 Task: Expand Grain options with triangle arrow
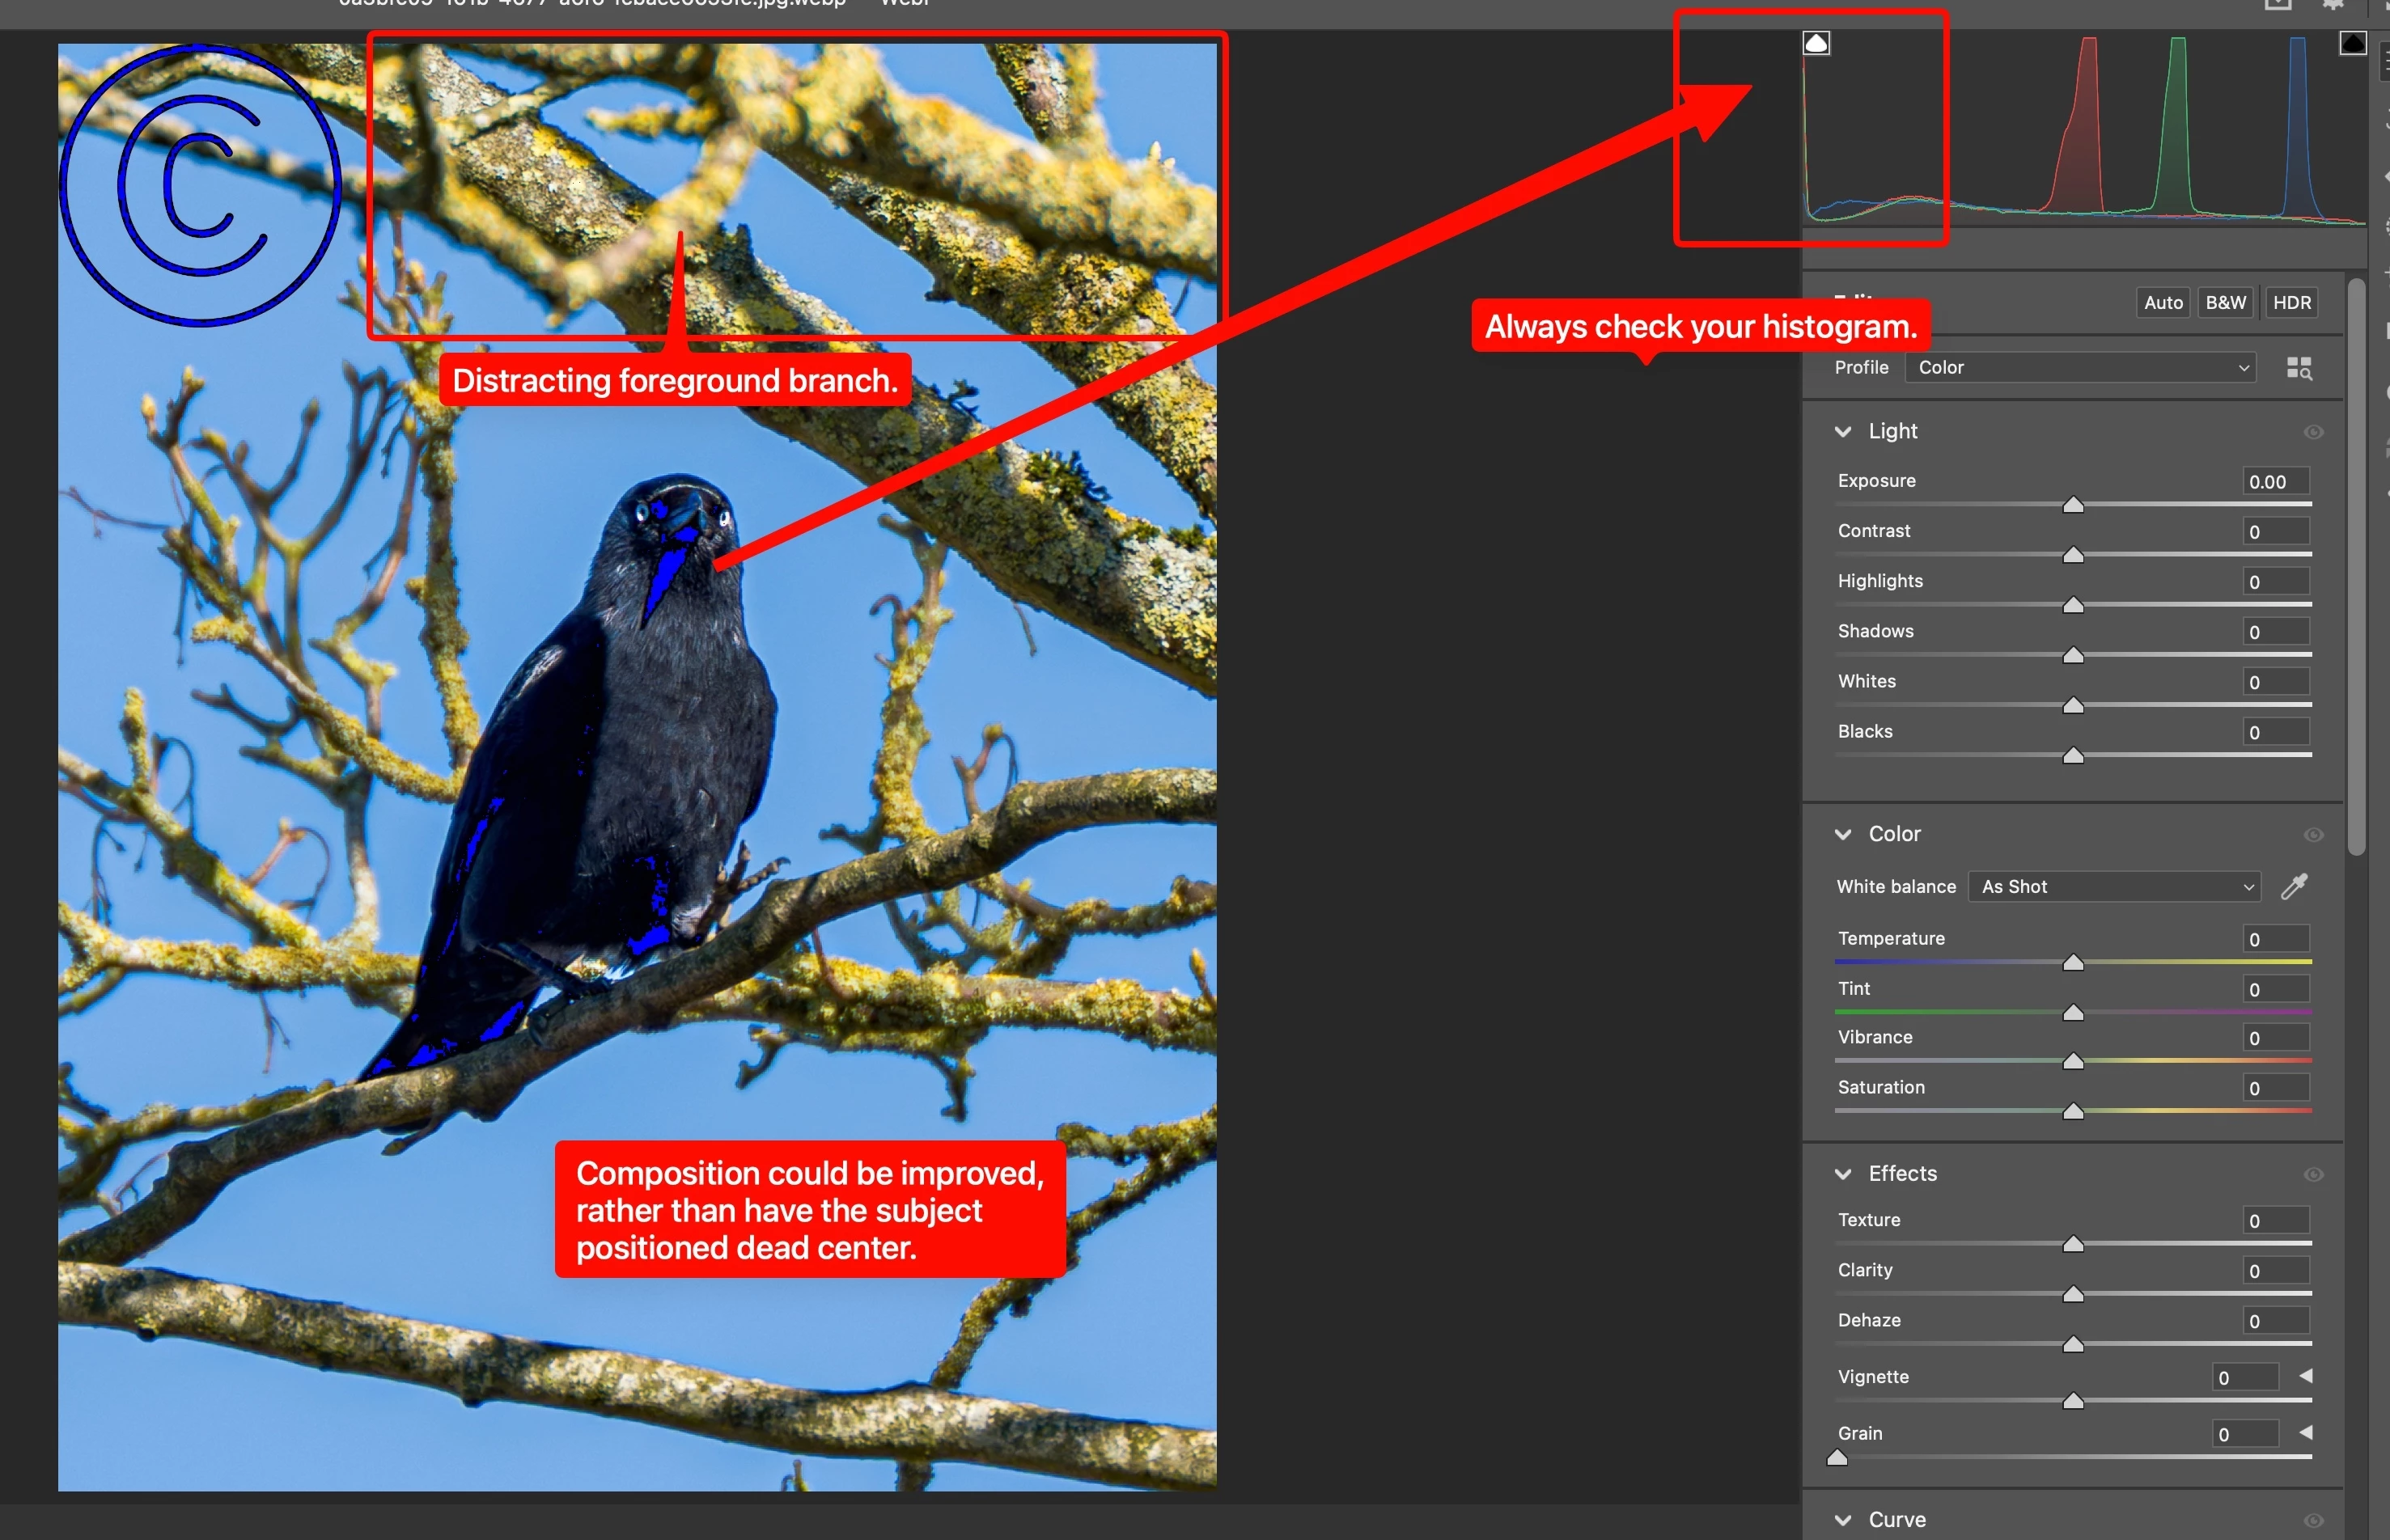pos(2306,1433)
